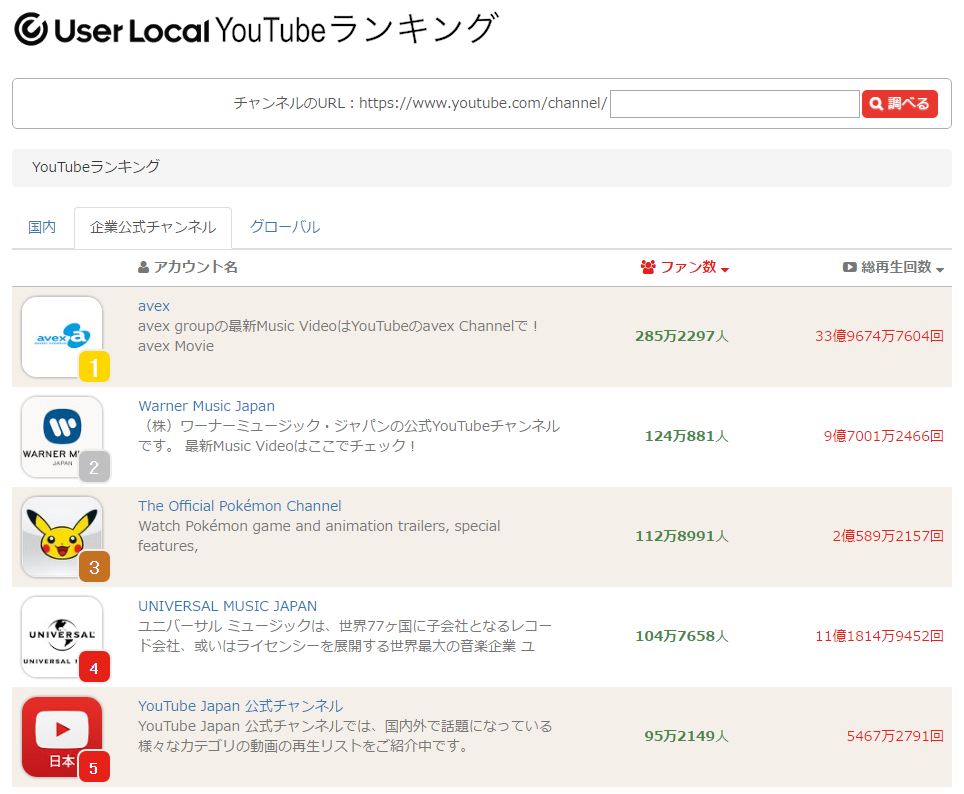Click the ワーナーミュージック・ジャパン description text
The image size is (964, 794).
coord(349,436)
